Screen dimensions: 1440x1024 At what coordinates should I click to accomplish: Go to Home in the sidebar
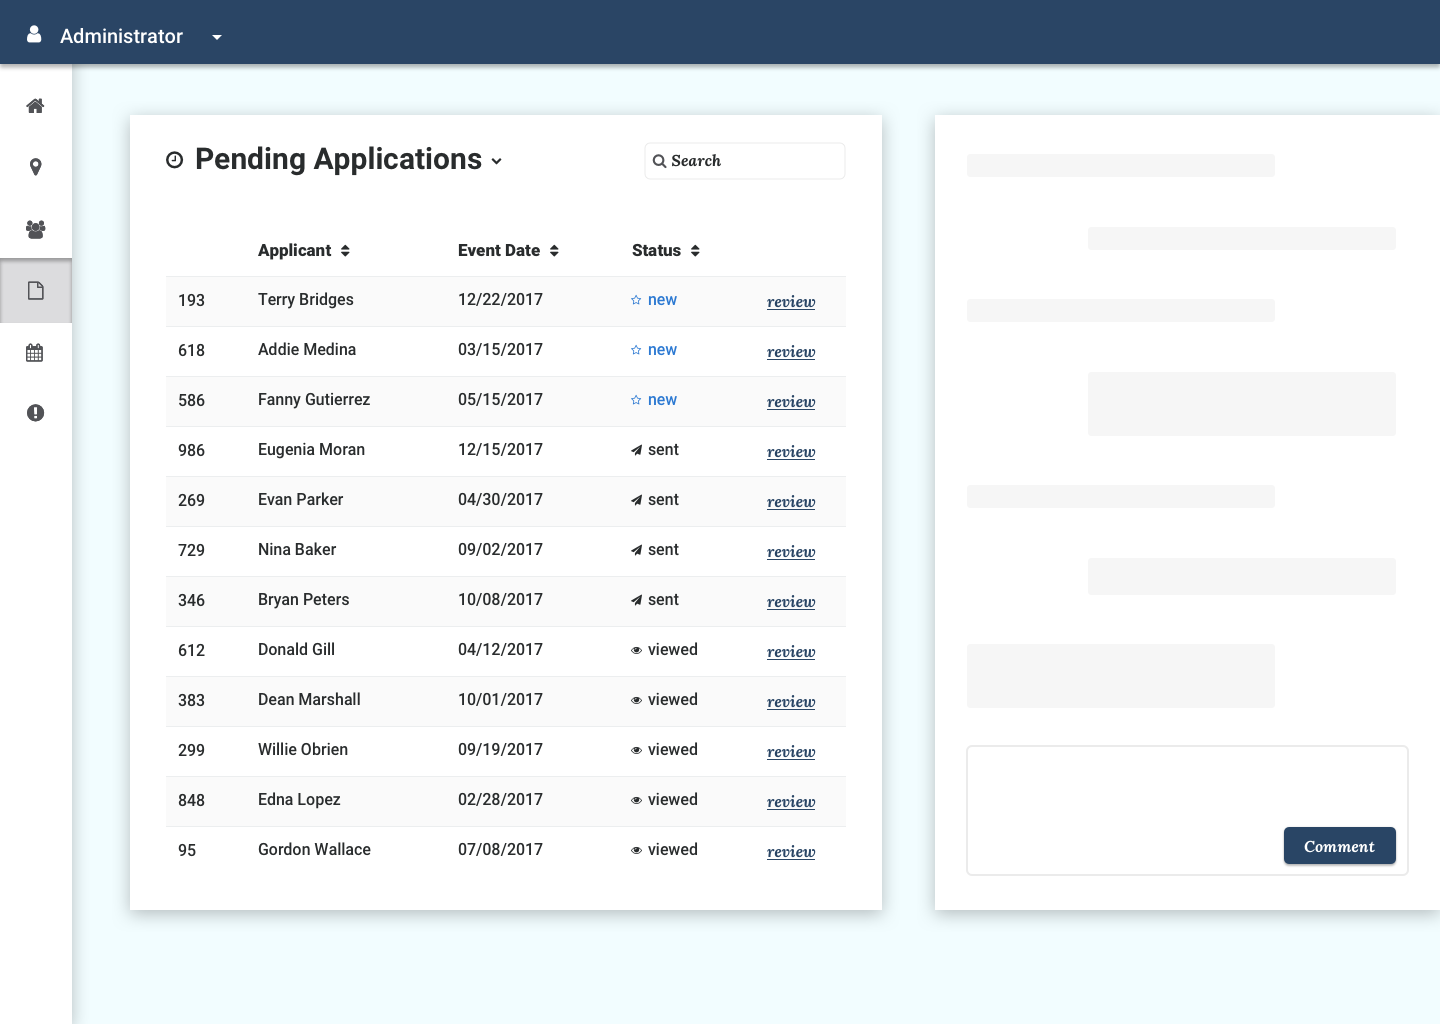pyautogui.click(x=35, y=106)
